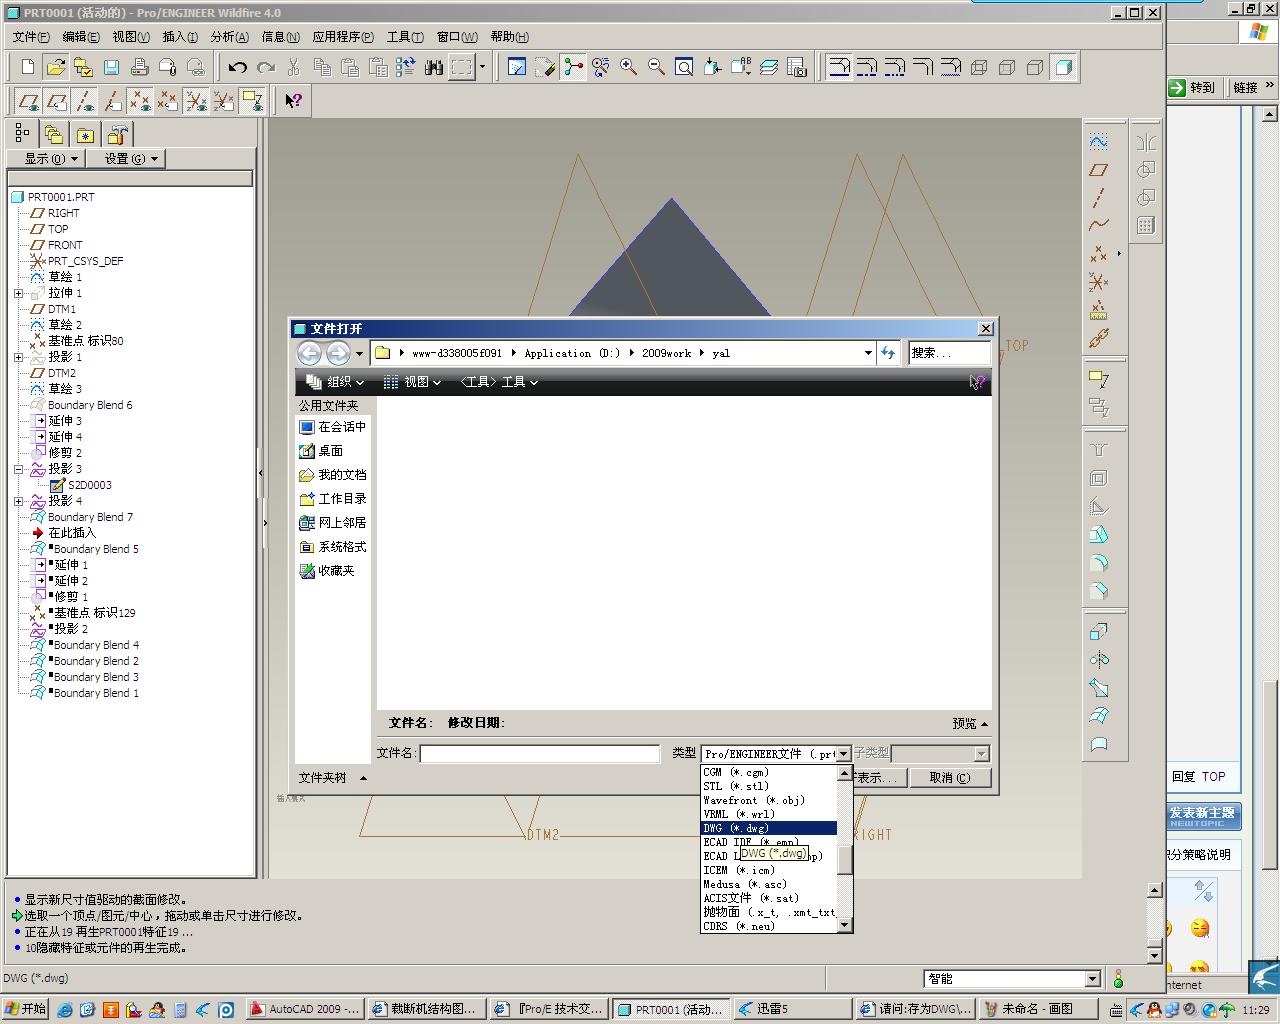Toggle datum points display
1280x1024 pixels.
point(141,100)
